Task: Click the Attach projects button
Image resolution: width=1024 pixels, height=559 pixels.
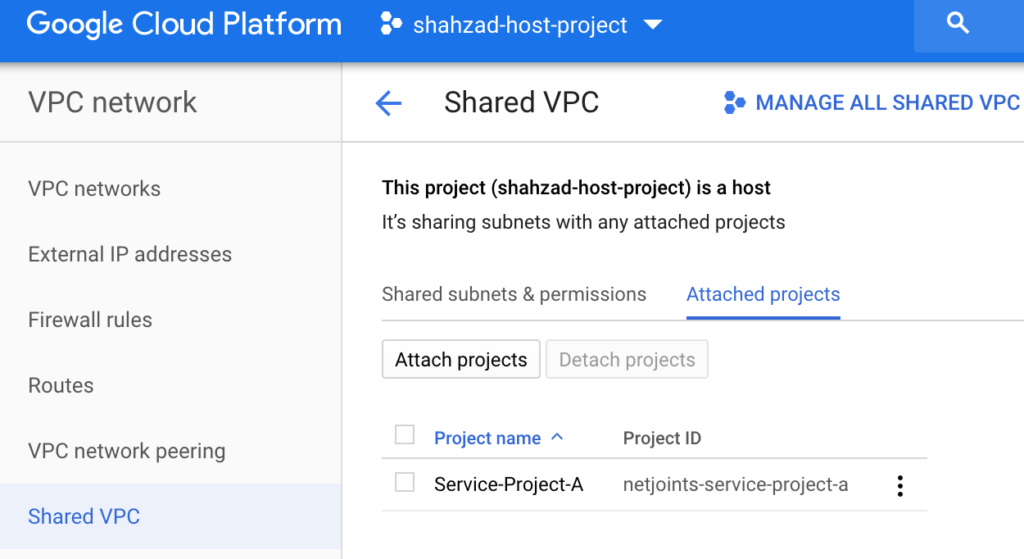Action: point(461,359)
